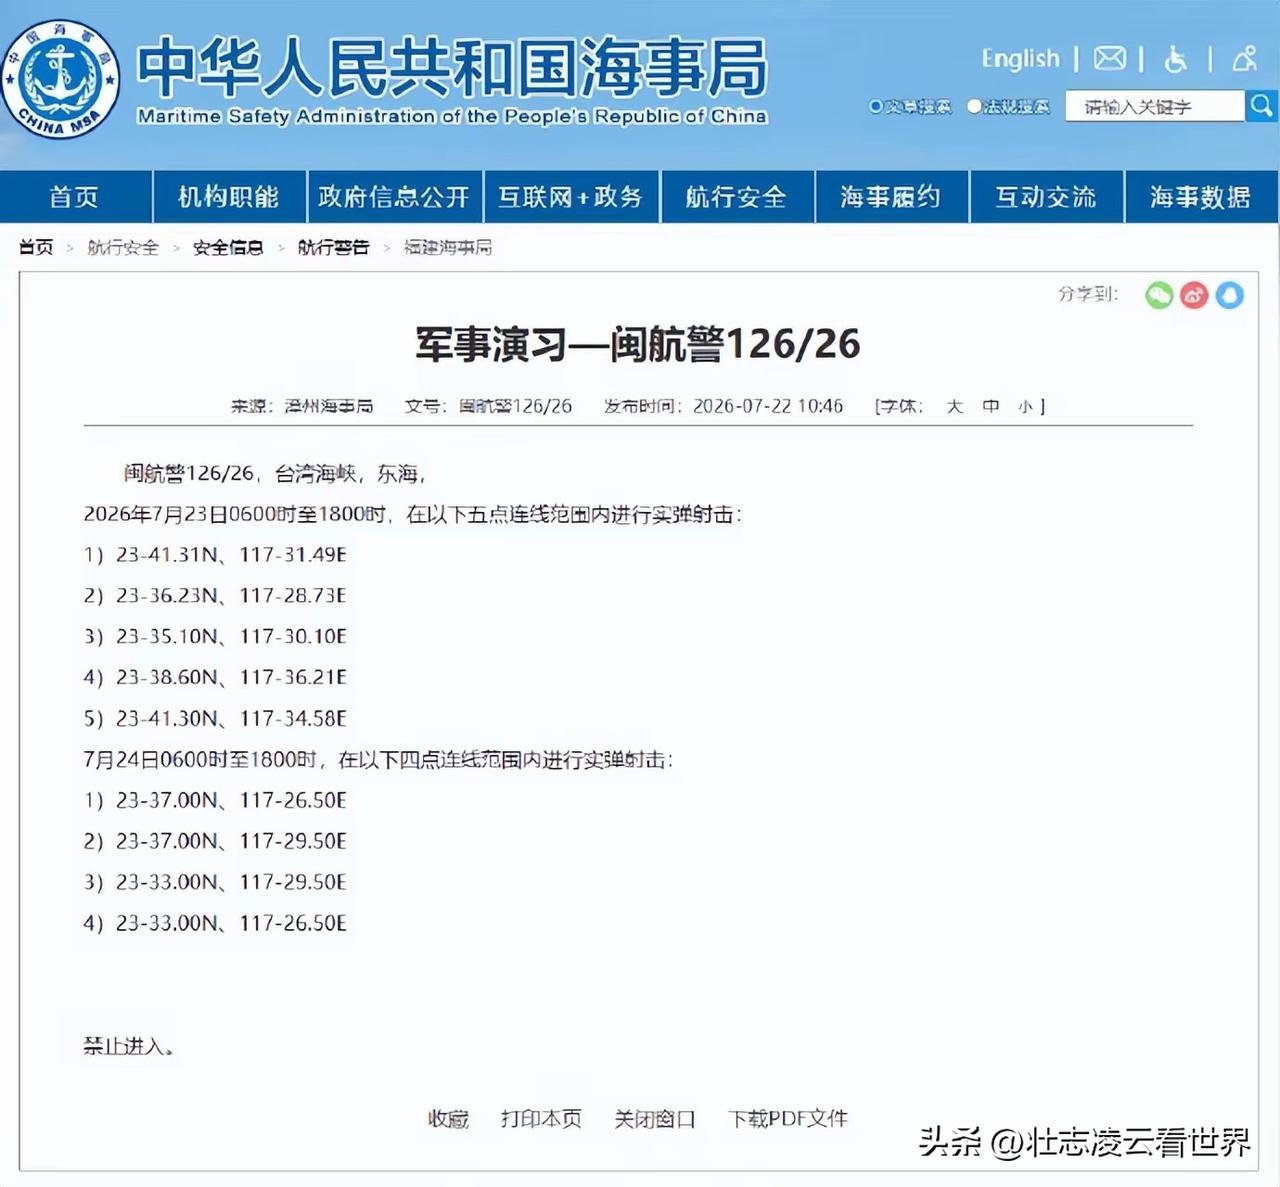Click the keyword search input field
This screenshot has width=1280, height=1187.
(1155, 106)
